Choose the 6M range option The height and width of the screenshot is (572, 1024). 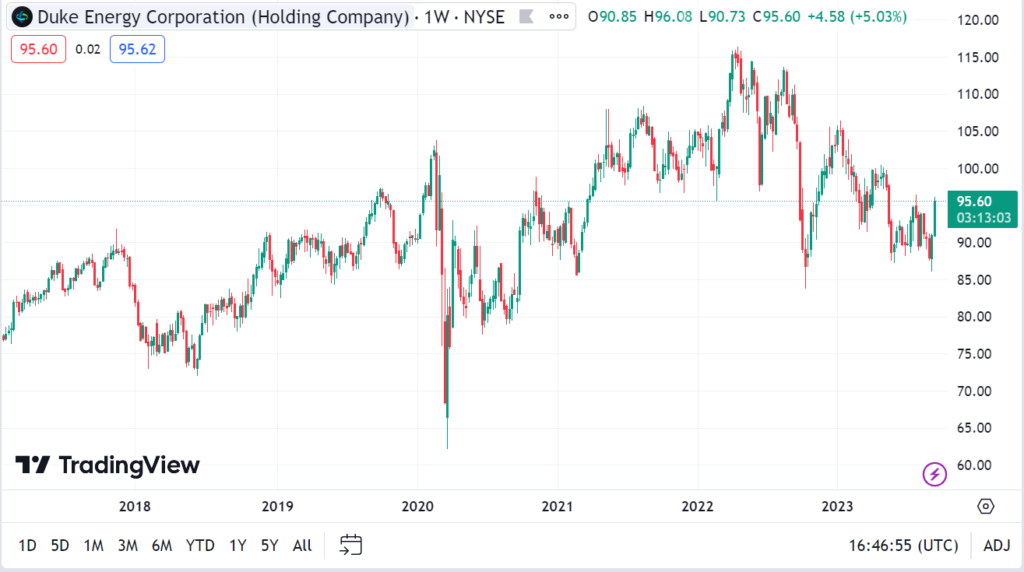161,545
